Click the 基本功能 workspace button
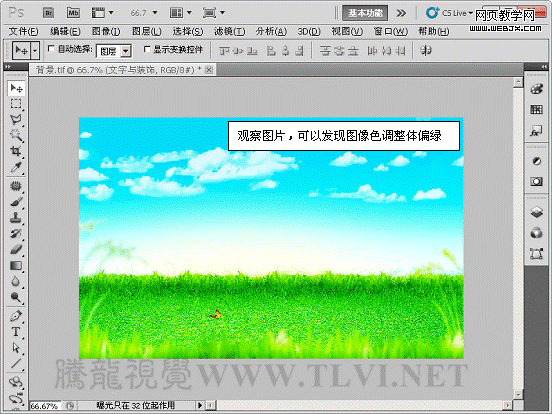This screenshot has height=414, width=552. point(365,13)
